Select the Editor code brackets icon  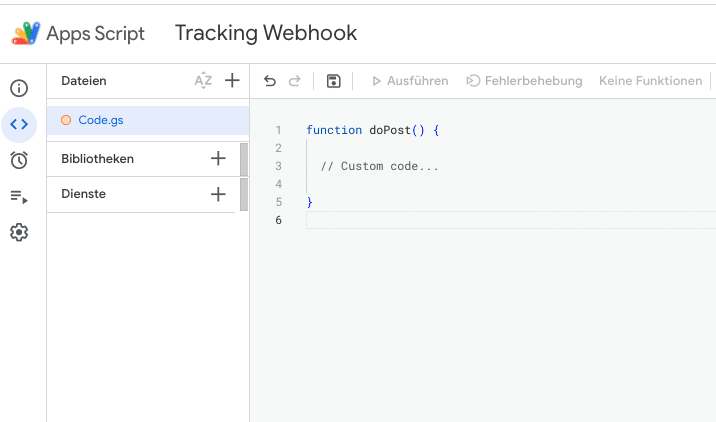19,124
